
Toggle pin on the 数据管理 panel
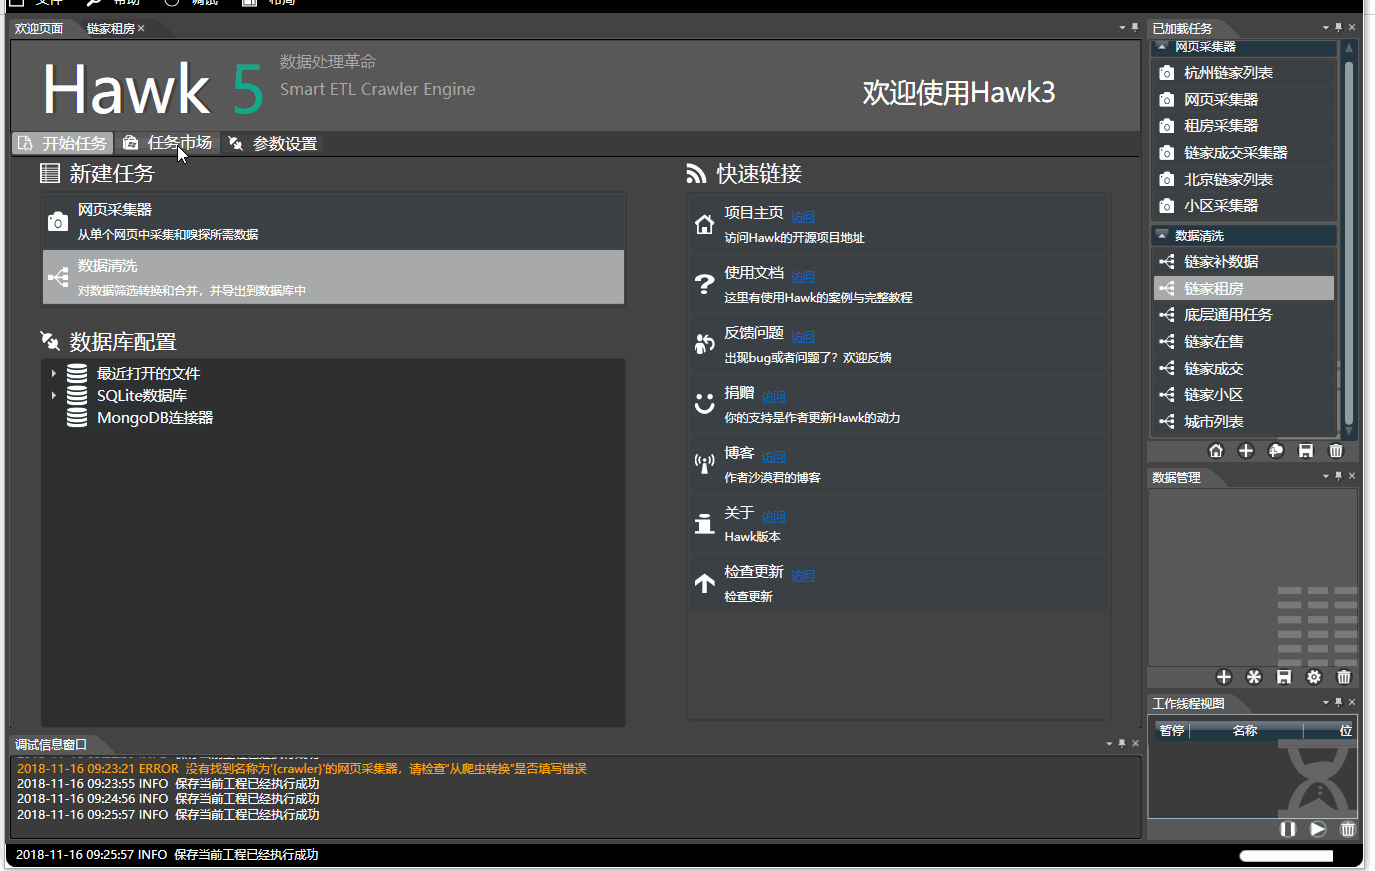pyautogui.click(x=1339, y=477)
